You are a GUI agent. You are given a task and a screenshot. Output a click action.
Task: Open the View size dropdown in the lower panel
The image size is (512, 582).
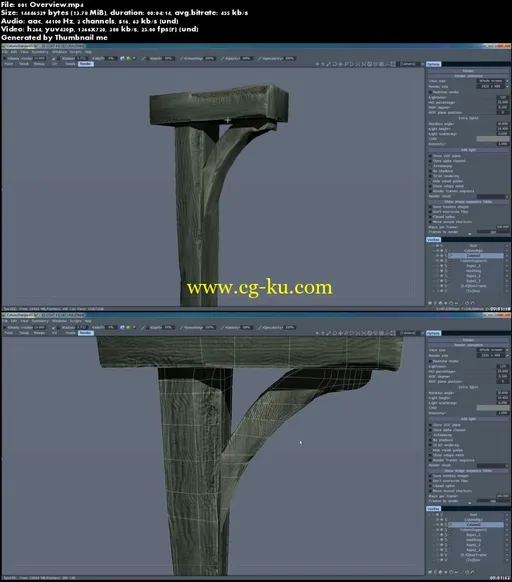[x=492, y=350]
